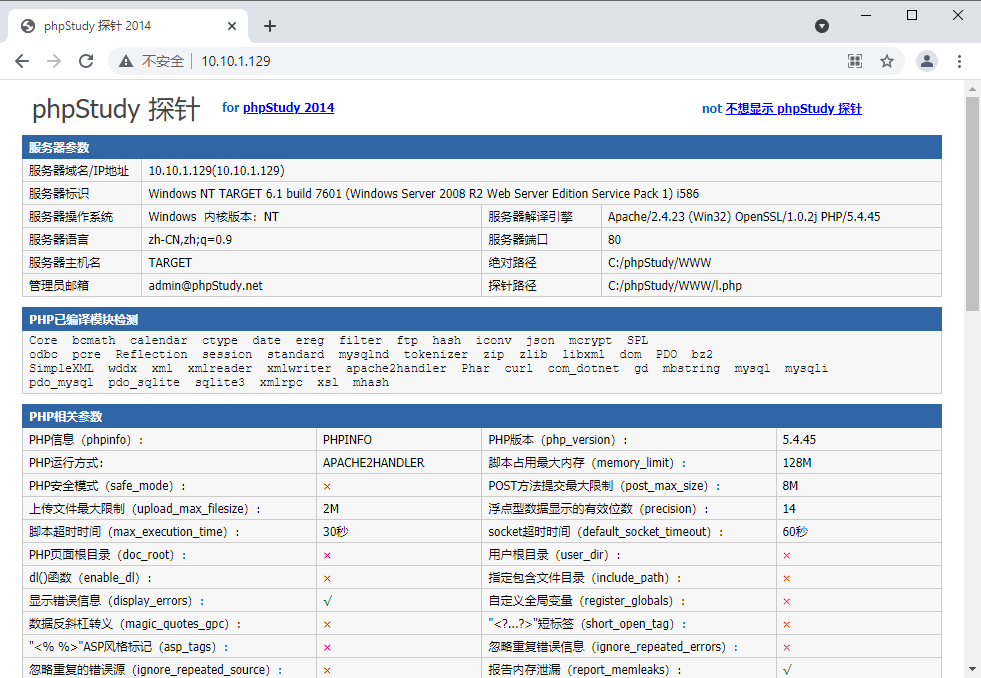Click the zh-CN,zh;q=0.9 language value

(x=190, y=240)
